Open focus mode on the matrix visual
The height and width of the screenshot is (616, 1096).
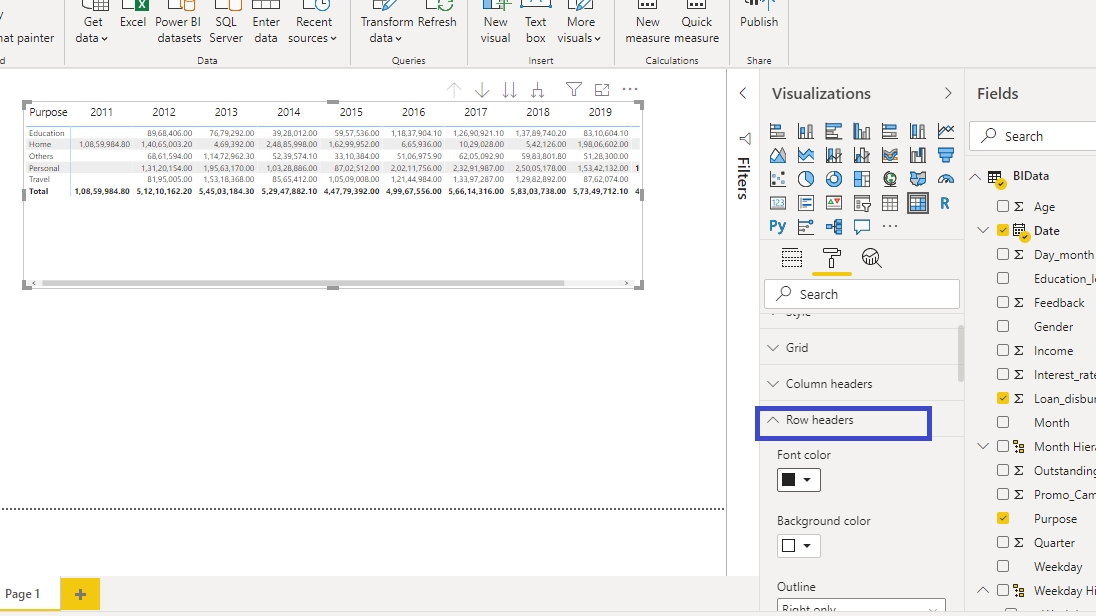point(602,90)
